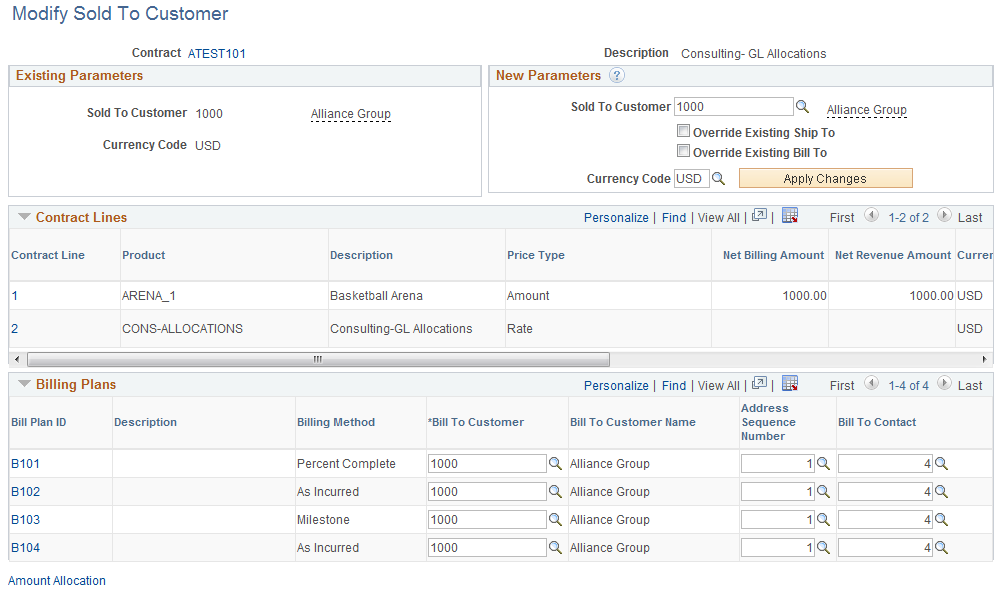The image size is (1006, 592).
Task: Open B101 Bill To Customer lookup icon
Action: tap(555, 463)
